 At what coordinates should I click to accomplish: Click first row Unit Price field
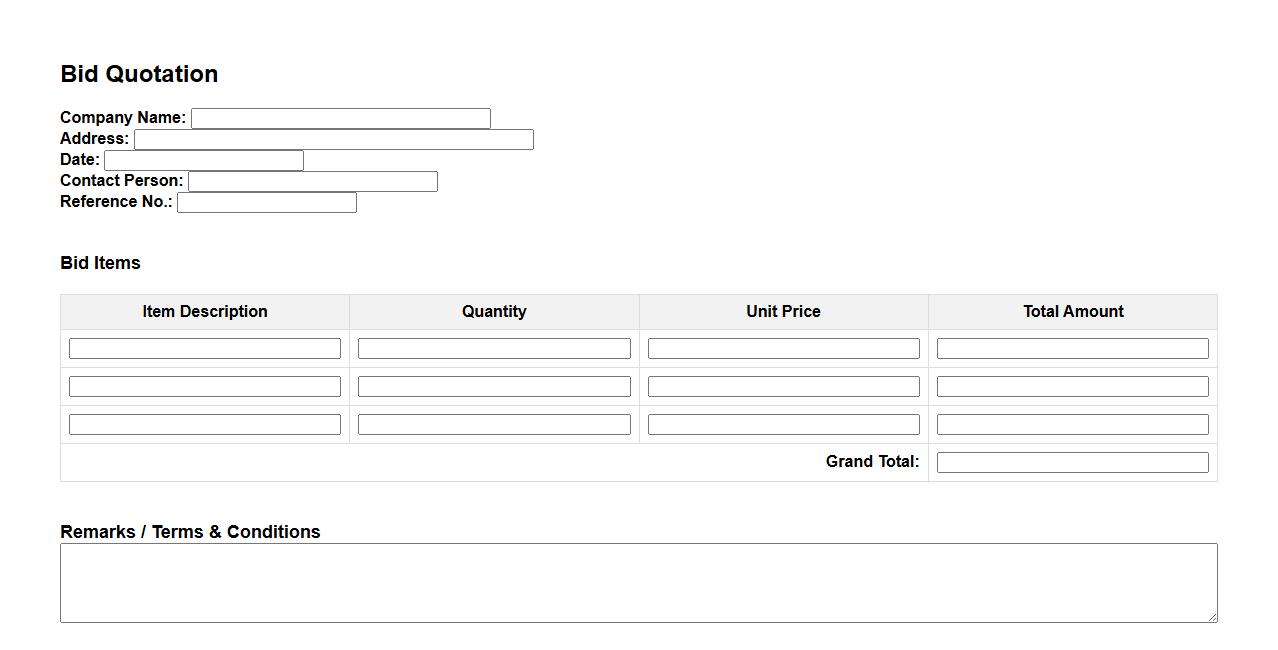coord(783,348)
